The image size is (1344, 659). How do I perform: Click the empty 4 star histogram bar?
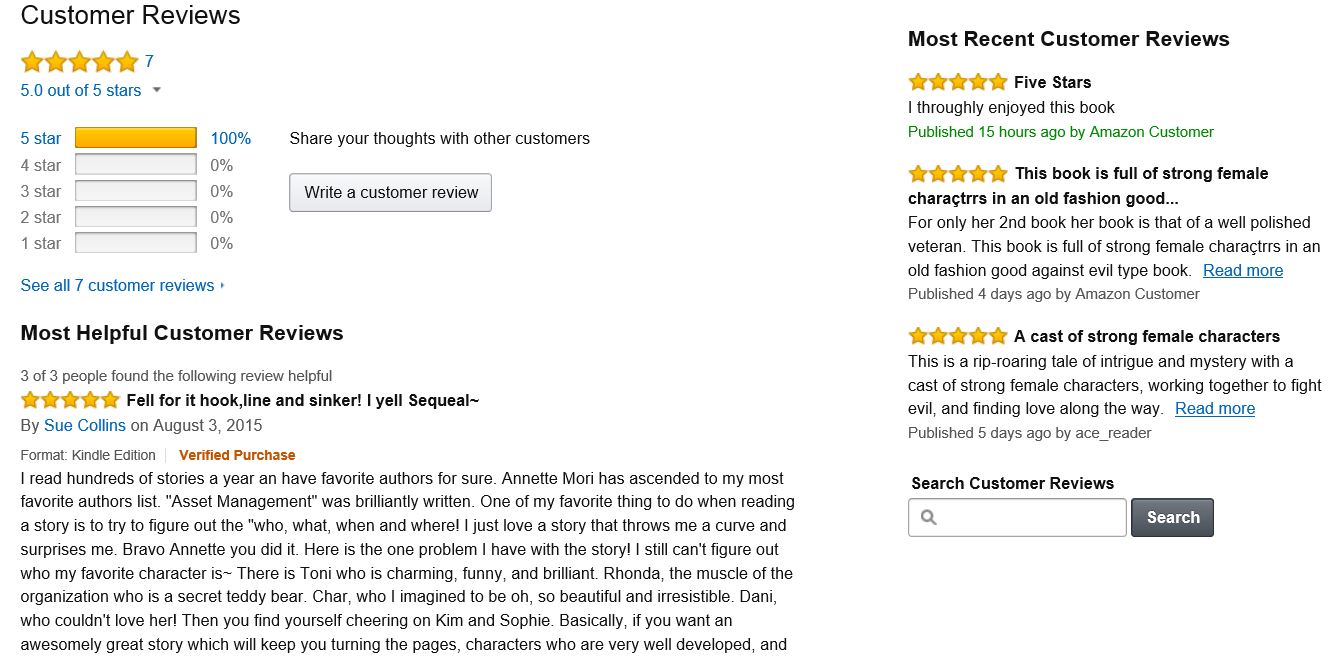[x=136, y=165]
